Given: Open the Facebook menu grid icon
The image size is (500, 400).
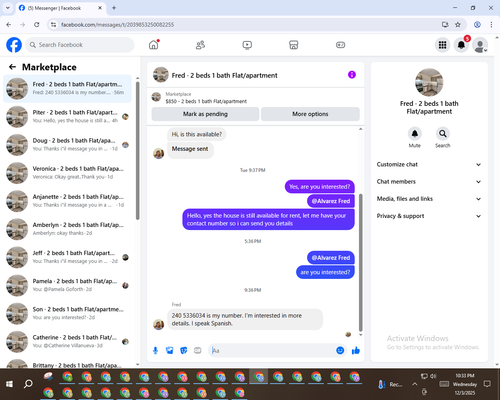Looking at the screenshot, I should (x=442, y=45).
